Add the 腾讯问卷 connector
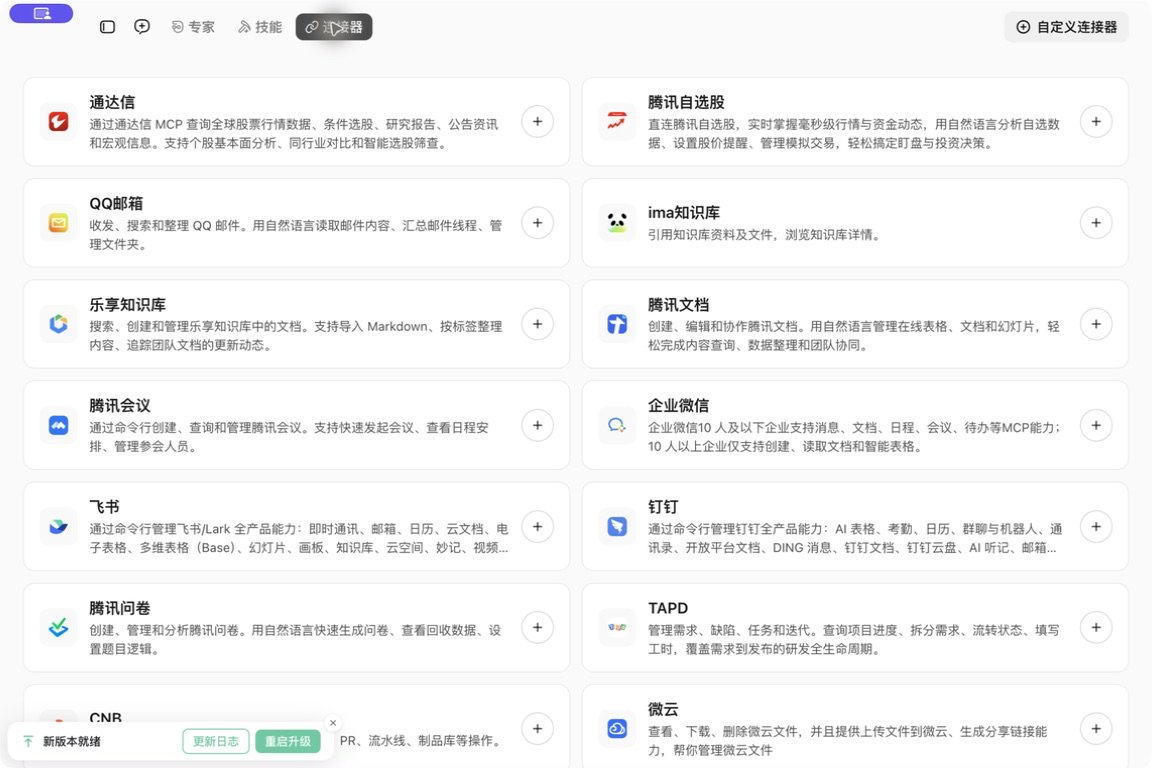1152x768 pixels. [x=538, y=628]
